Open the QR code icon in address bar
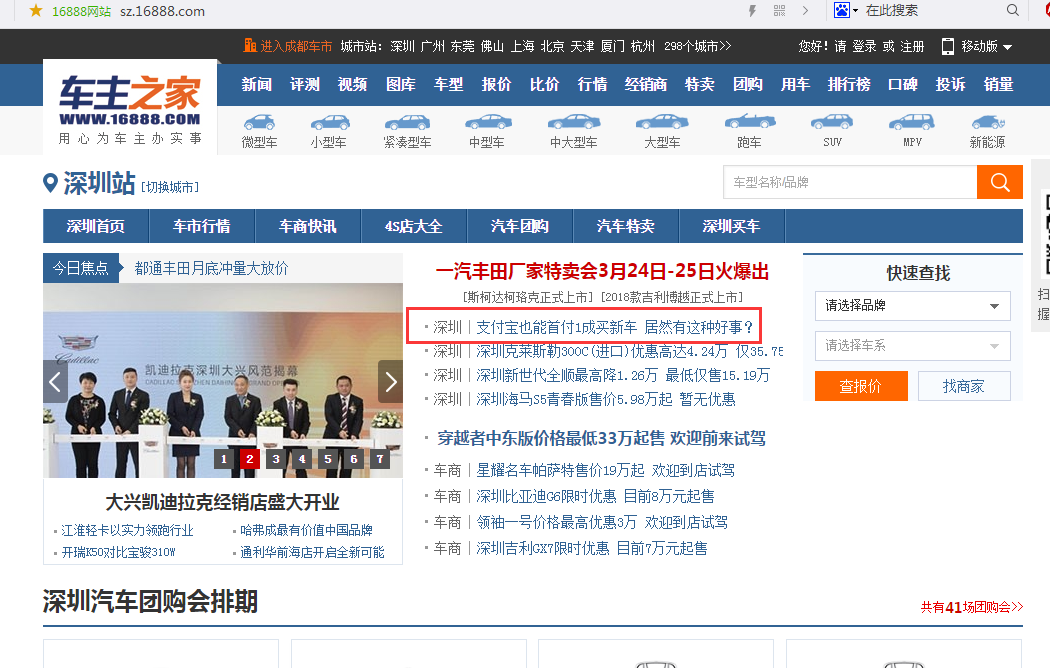The image size is (1050, 668). (x=779, y=11)
